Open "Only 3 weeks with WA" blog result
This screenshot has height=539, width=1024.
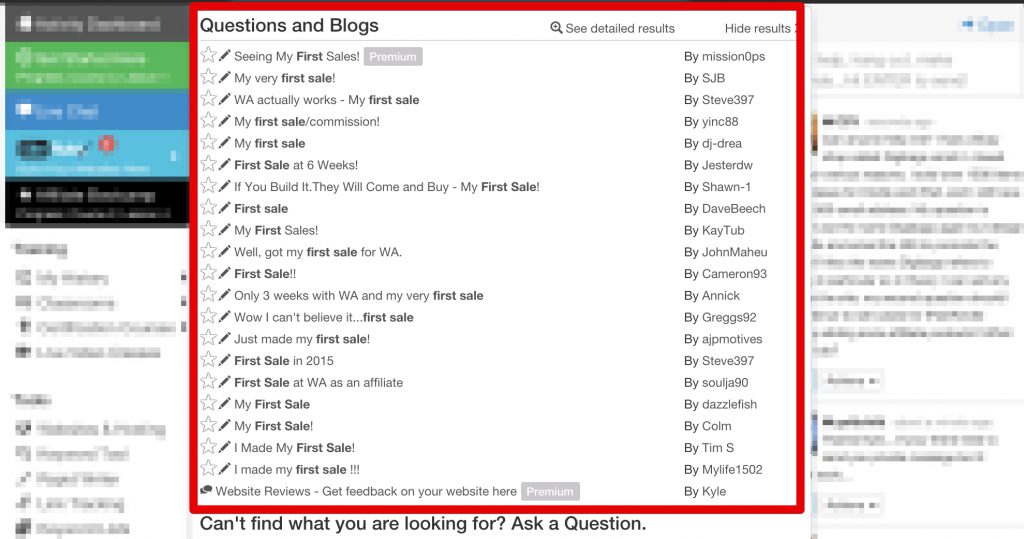tap(359, 295)
